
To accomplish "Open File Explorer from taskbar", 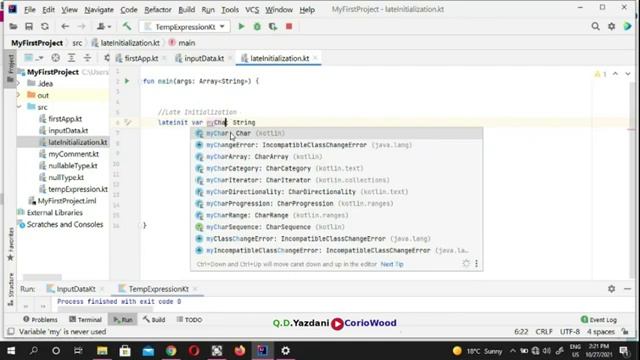I will [102, 351].
